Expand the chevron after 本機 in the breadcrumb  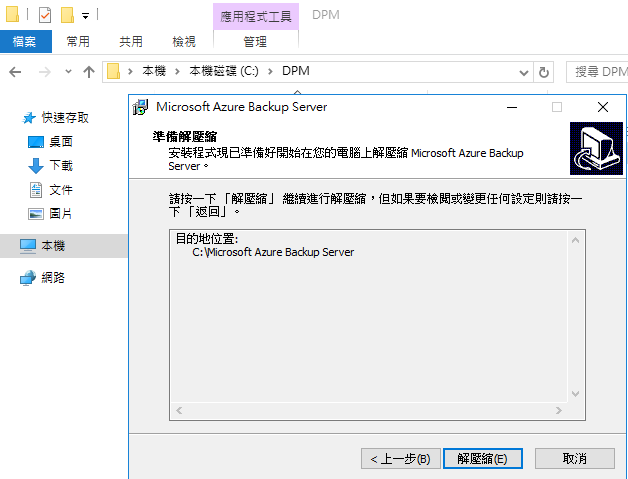tap(177, 71)
